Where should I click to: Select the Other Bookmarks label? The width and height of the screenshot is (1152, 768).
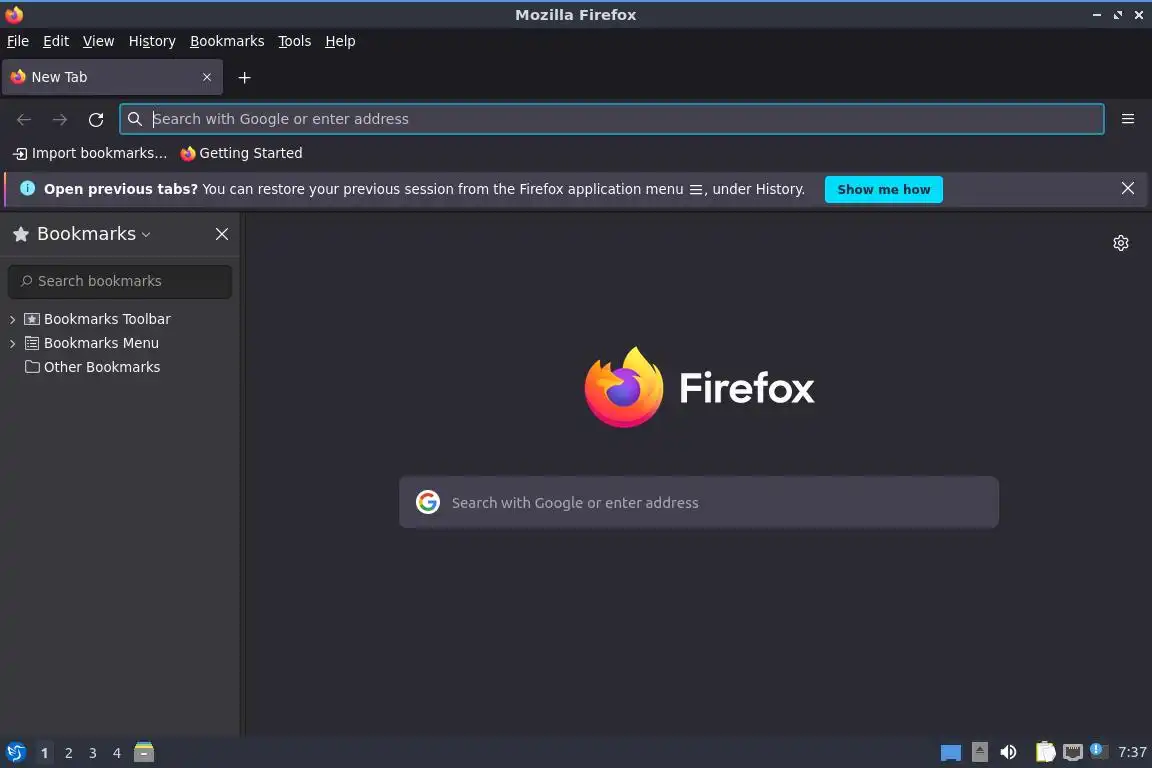click(102, 367)
